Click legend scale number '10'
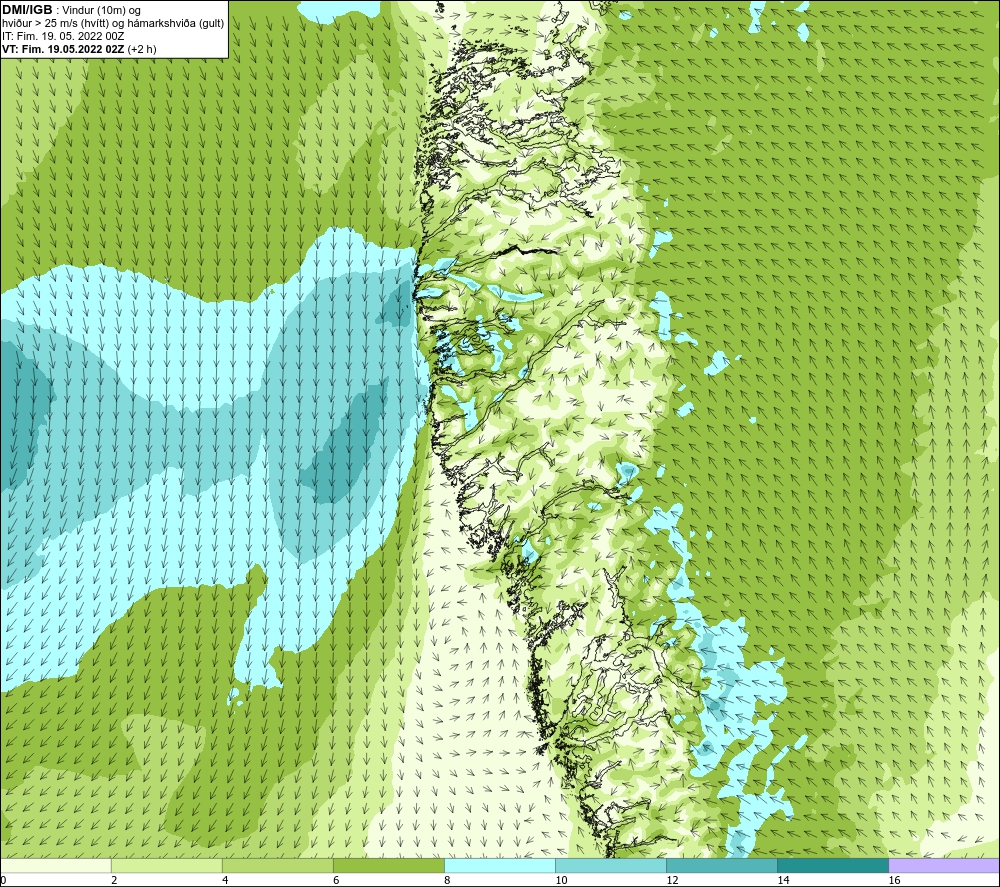Image resolution: width=1000 pixels, height=887 pixels. [x=561, y=881]
